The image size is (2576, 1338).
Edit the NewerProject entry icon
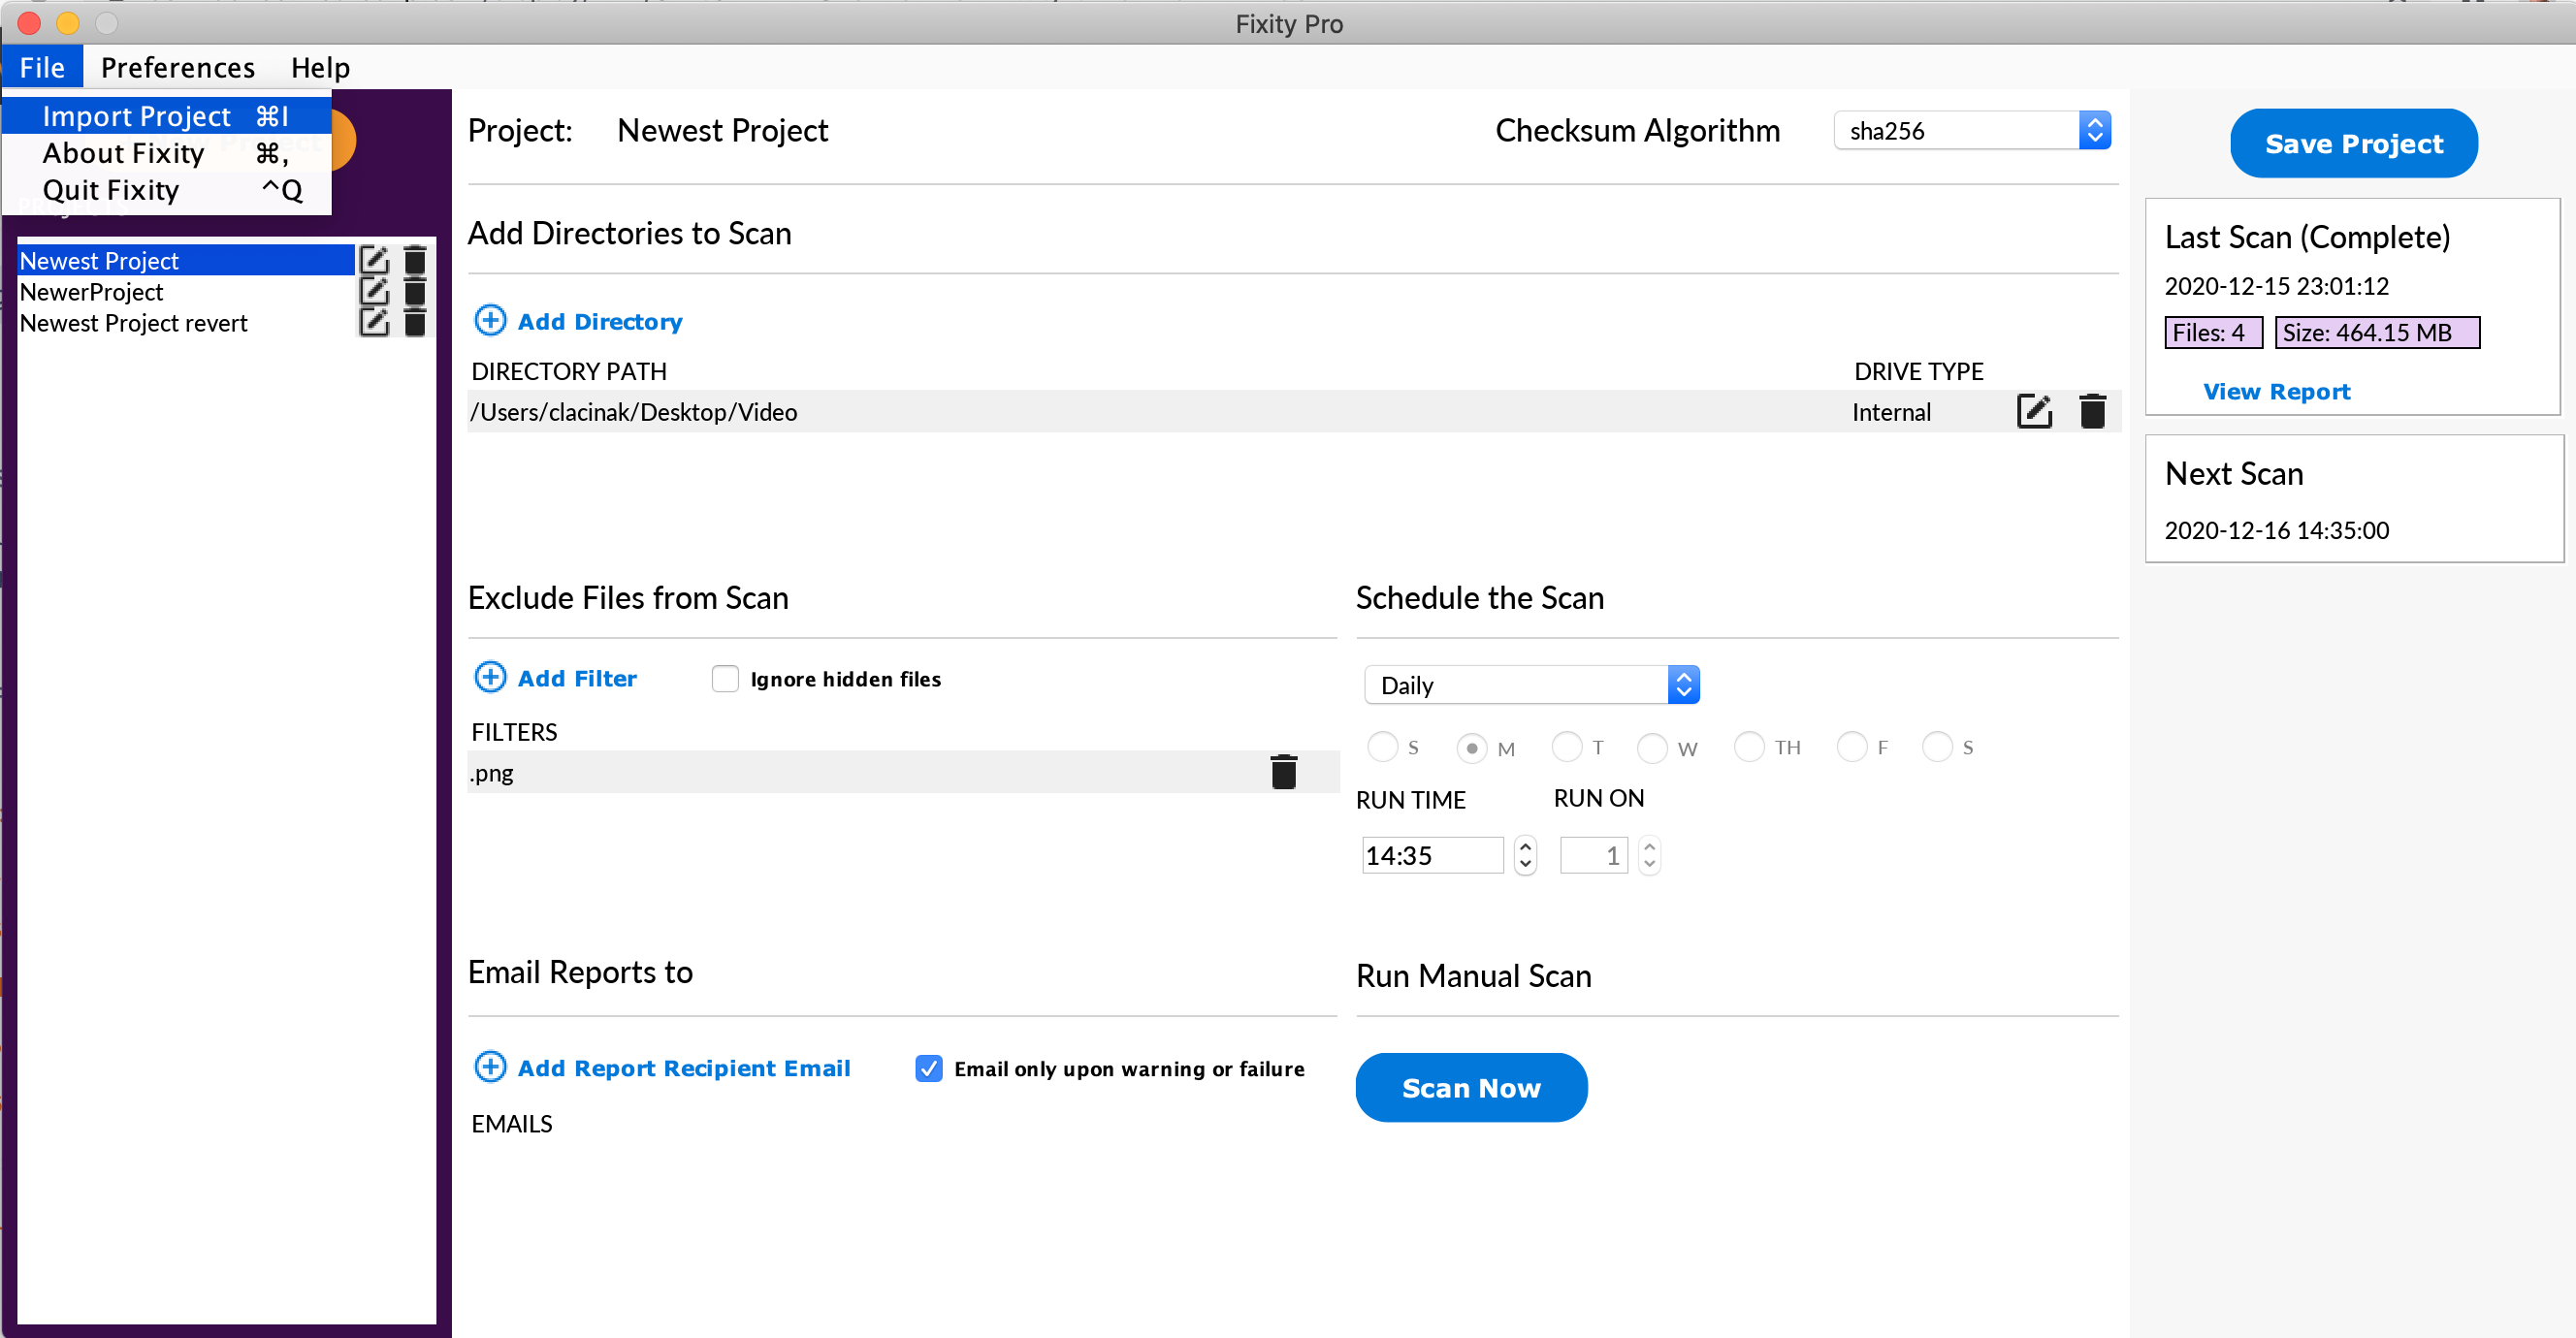point(374,291)
